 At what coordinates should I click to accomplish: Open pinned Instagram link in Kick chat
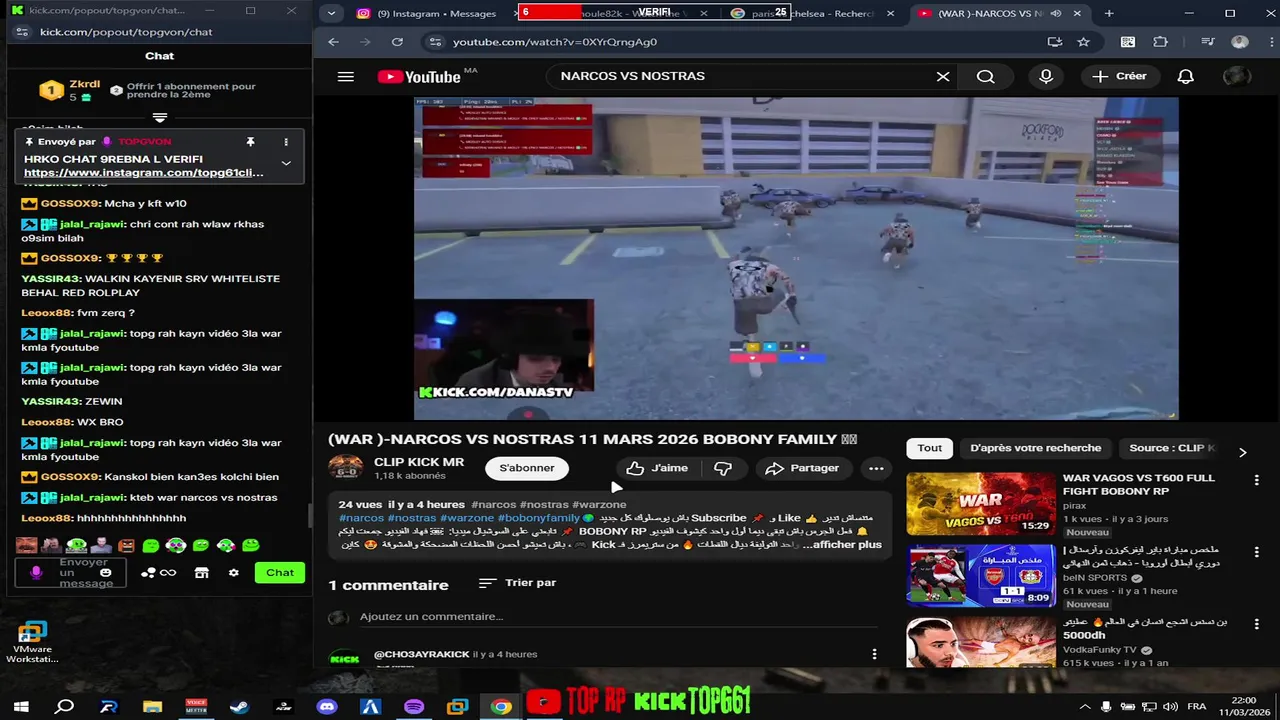tap(144, 173)
